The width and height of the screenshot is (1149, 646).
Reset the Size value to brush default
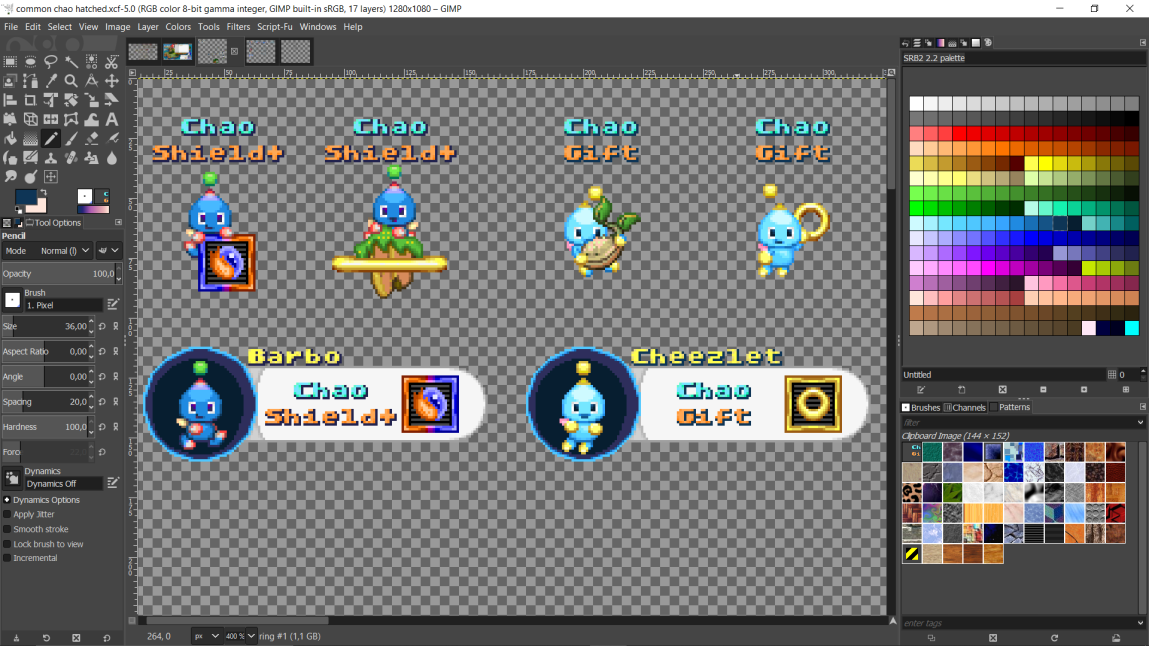click(x=102, y=326)
